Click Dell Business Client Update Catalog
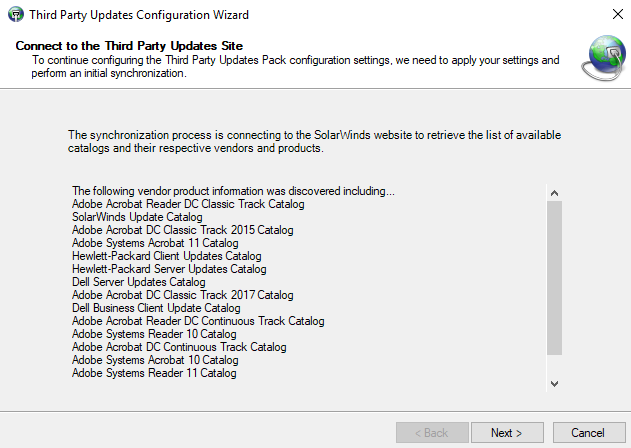This screenshot has height=448, width=631. click(x=156, y=308)
